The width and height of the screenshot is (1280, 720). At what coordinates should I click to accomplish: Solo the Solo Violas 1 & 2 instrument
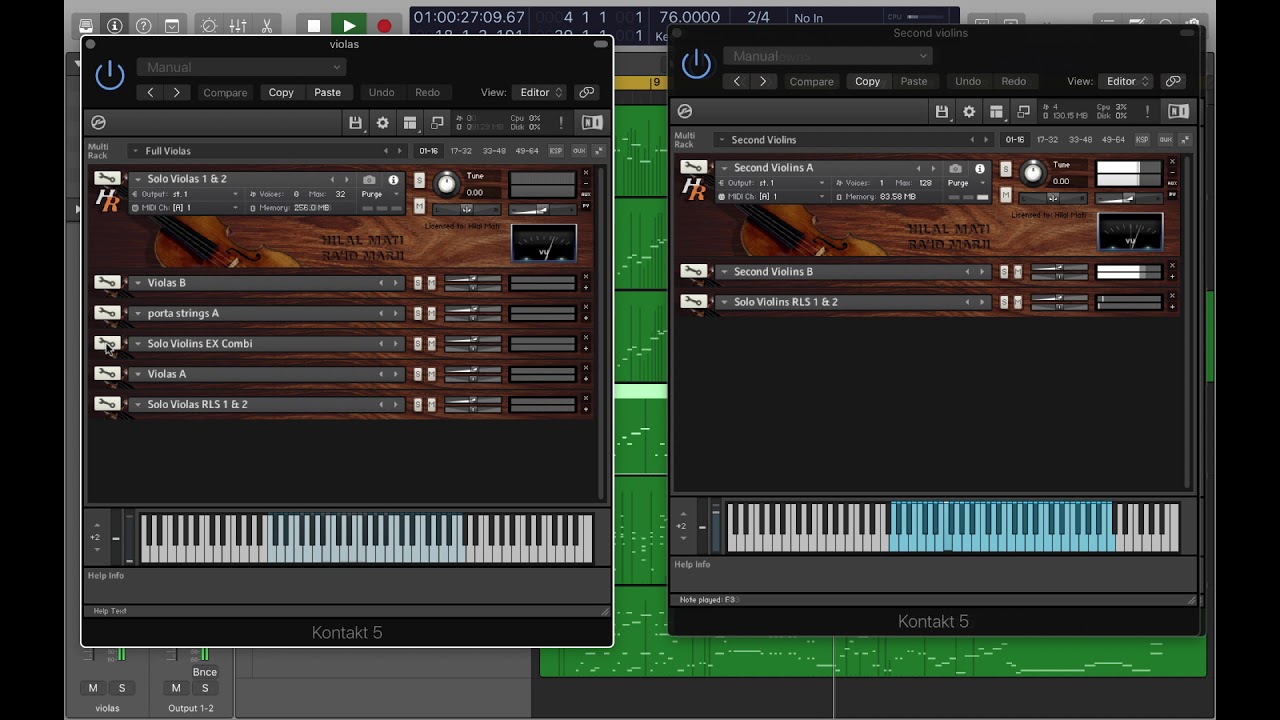(x=419, y=180)
